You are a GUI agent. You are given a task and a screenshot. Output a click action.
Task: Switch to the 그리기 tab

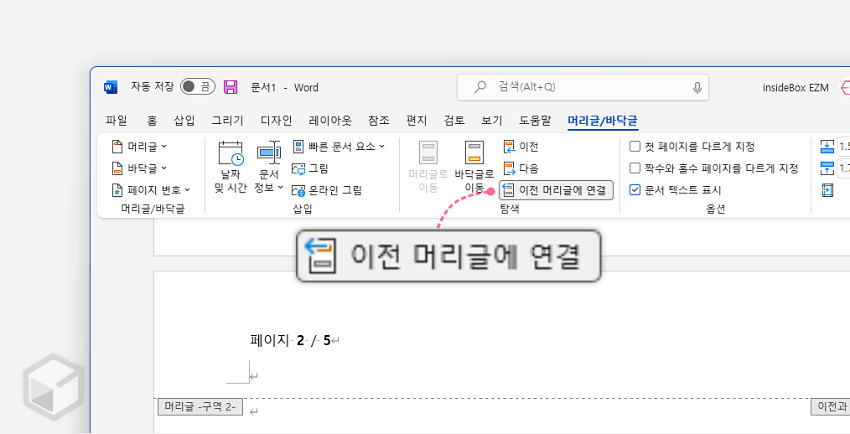[x=227, y=120]
